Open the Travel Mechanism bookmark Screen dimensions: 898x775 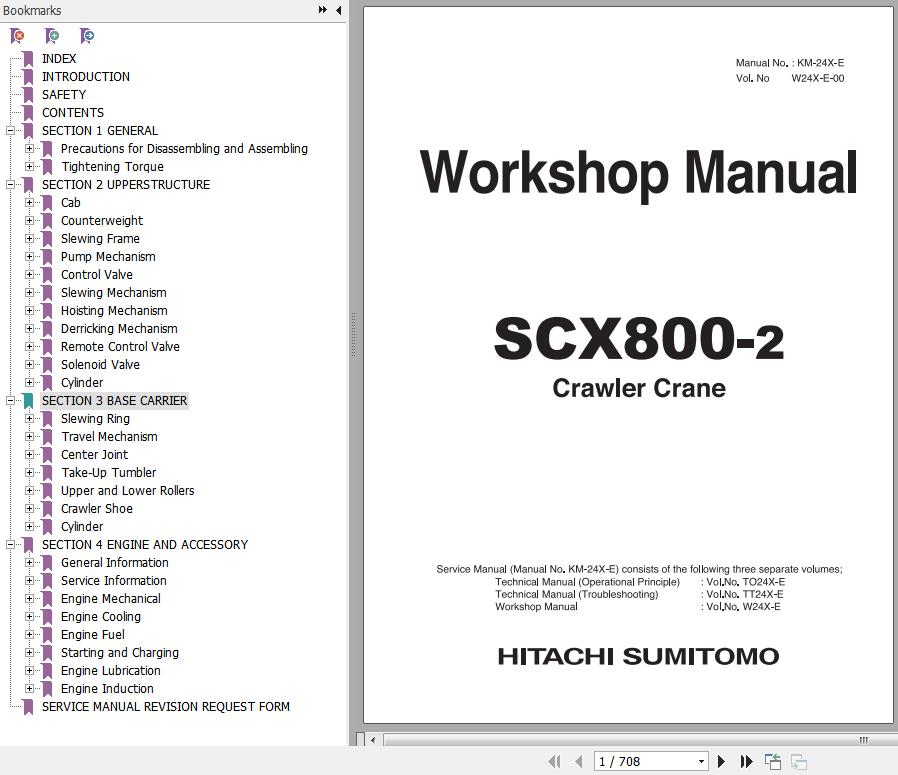(109, 436)
